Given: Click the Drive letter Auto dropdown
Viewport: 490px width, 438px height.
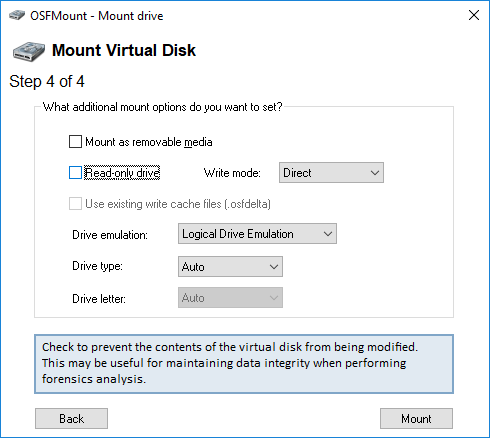Looking at the screenshot, I should (230, 298).
